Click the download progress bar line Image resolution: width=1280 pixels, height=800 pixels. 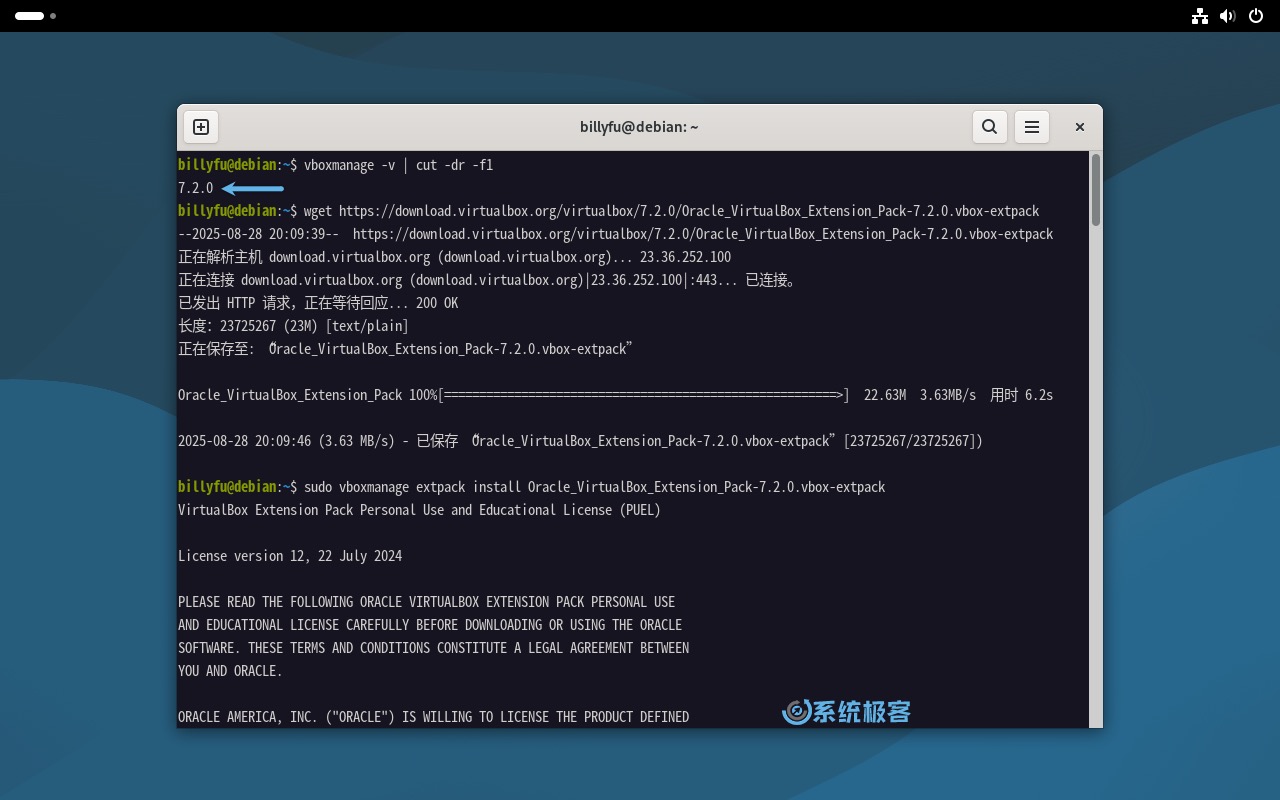point(616,395)
